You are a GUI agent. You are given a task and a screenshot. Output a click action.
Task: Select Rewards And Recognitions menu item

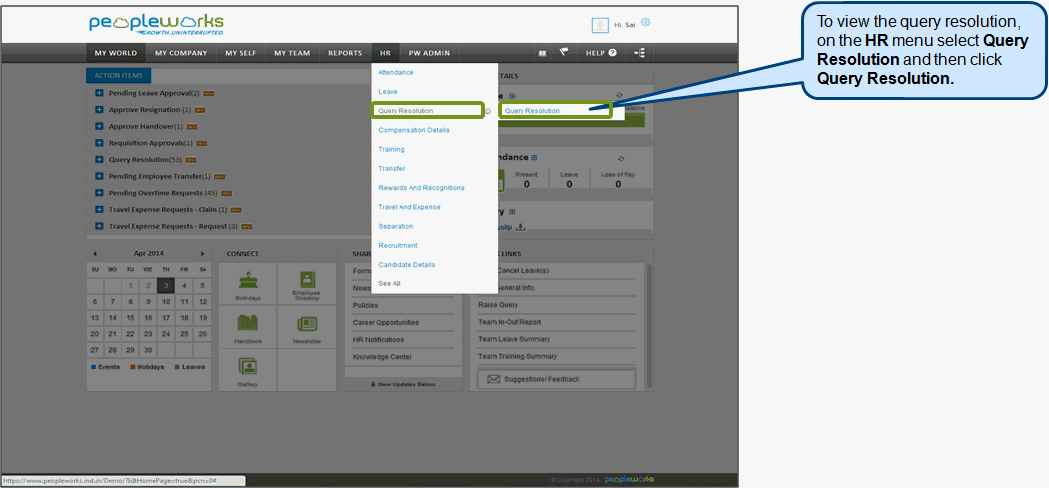click(421, 187)
